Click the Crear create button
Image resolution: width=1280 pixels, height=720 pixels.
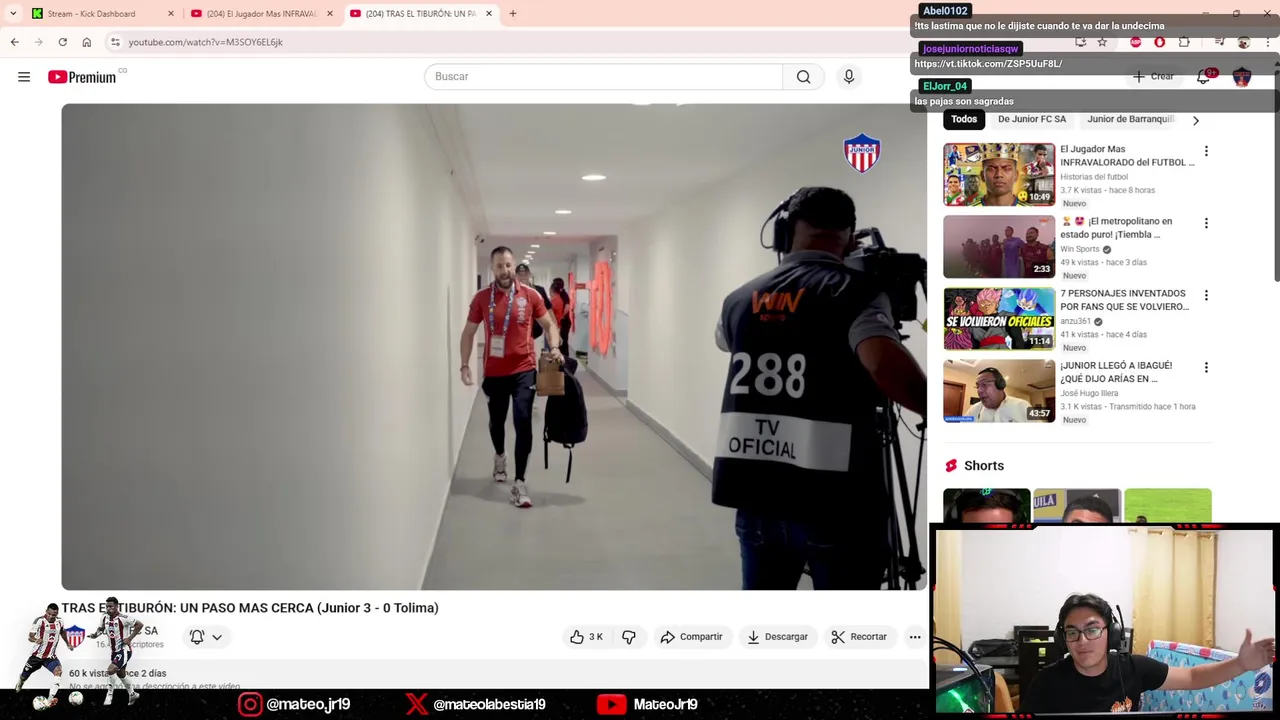[1153, 77]
